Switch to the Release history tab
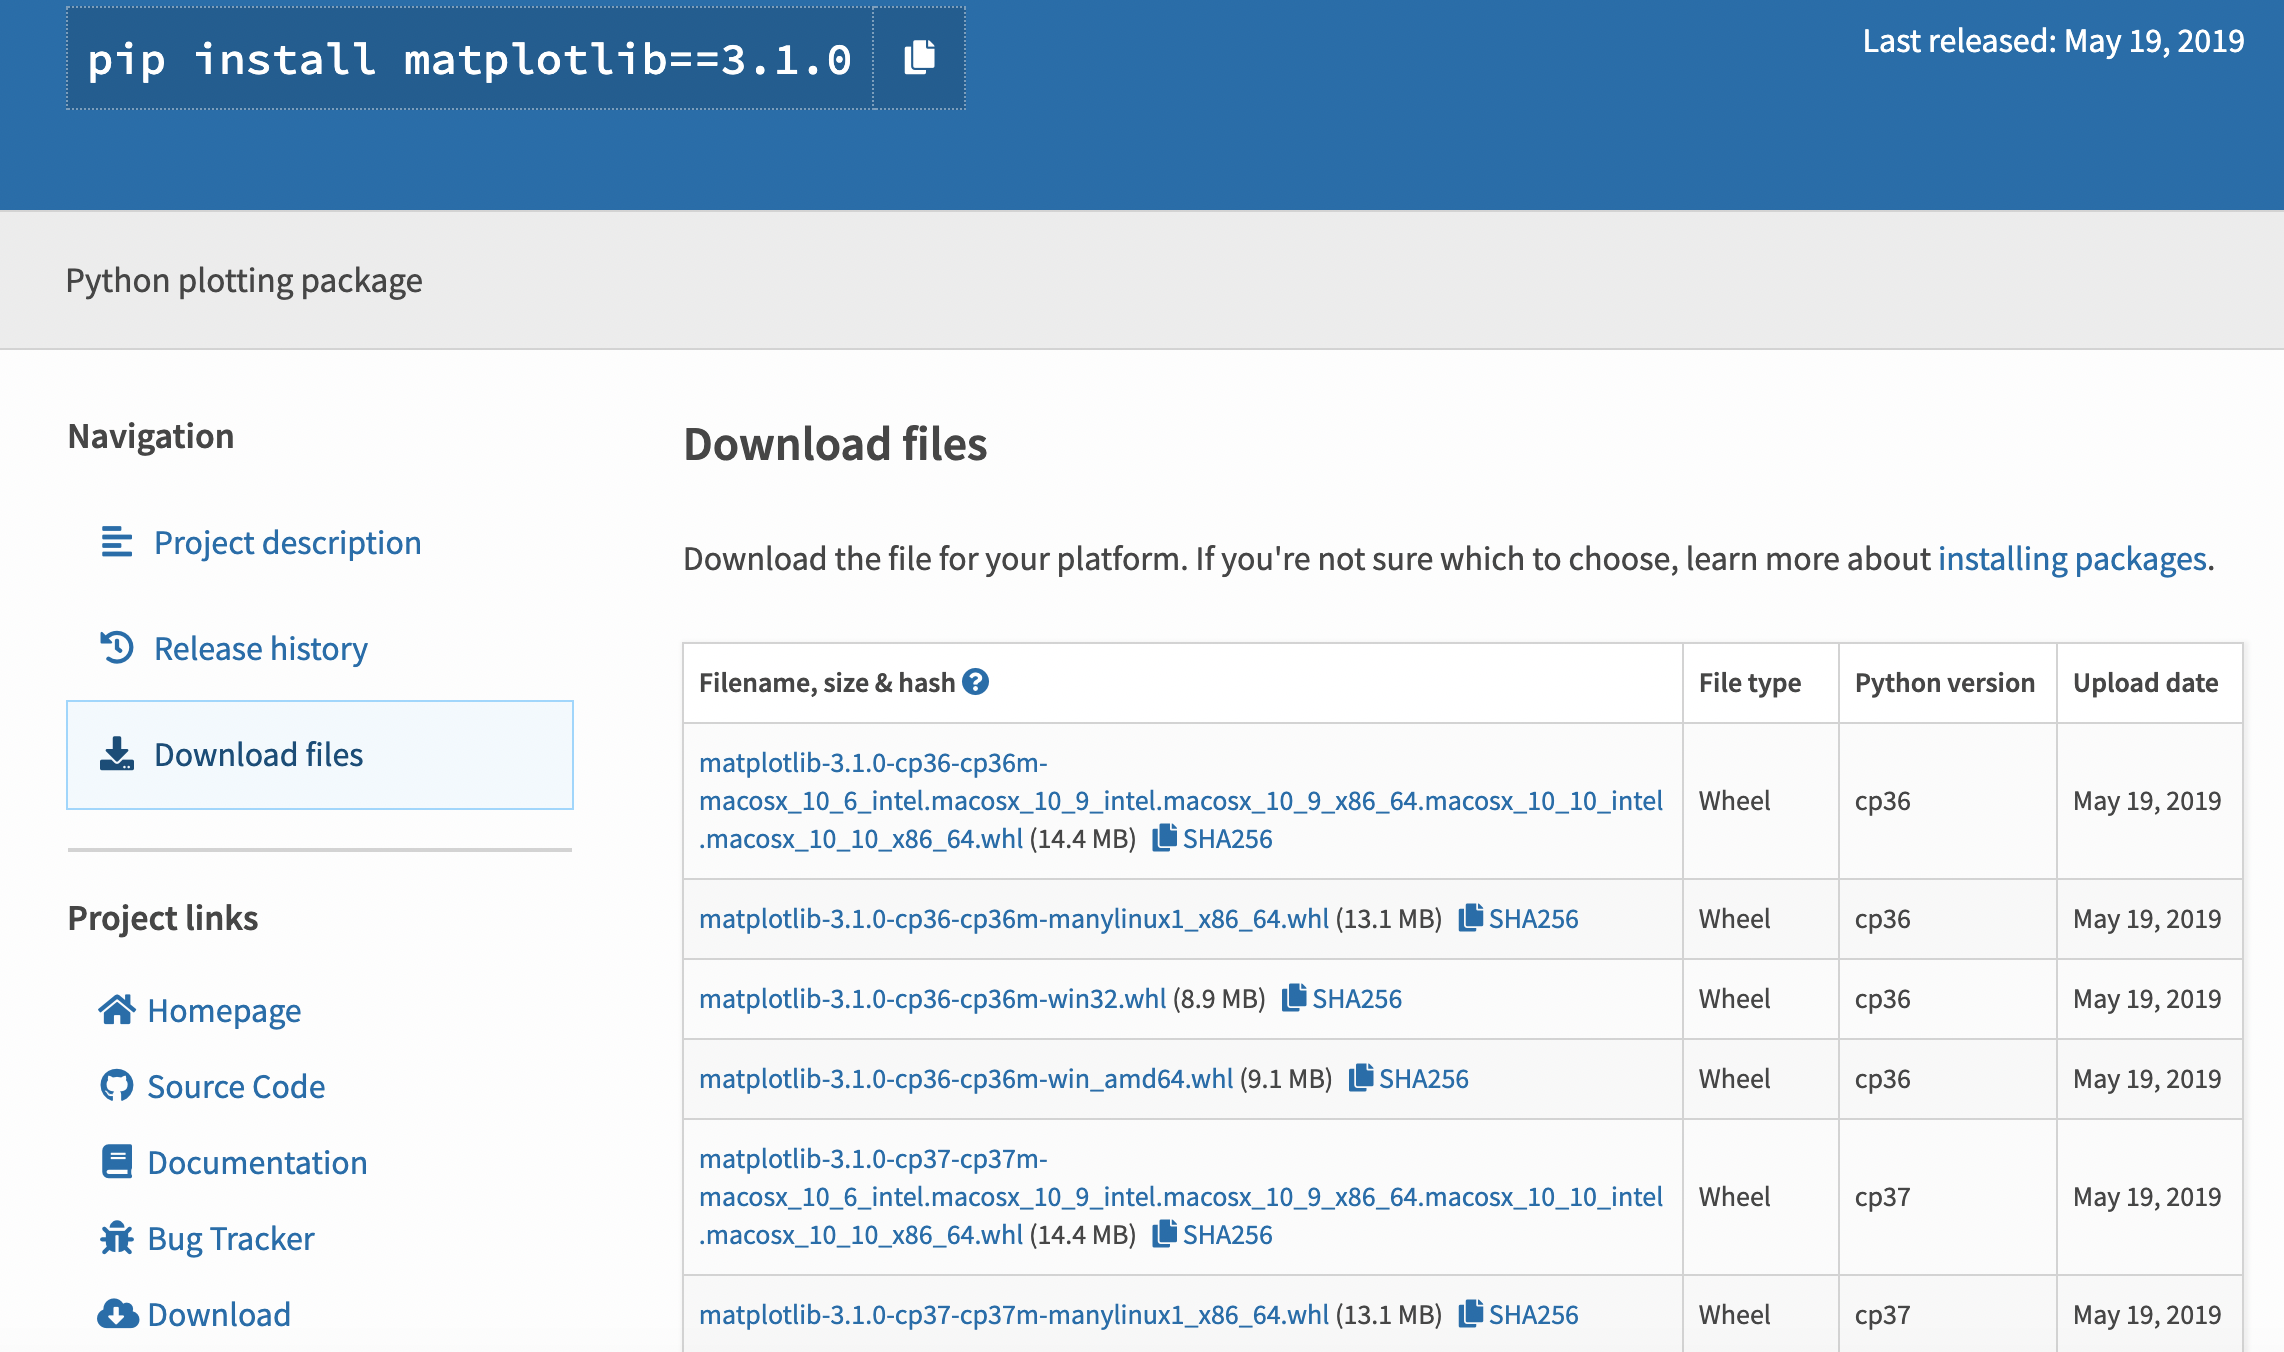Screen dimensions: 2284x1352 (x=260, y=649)
